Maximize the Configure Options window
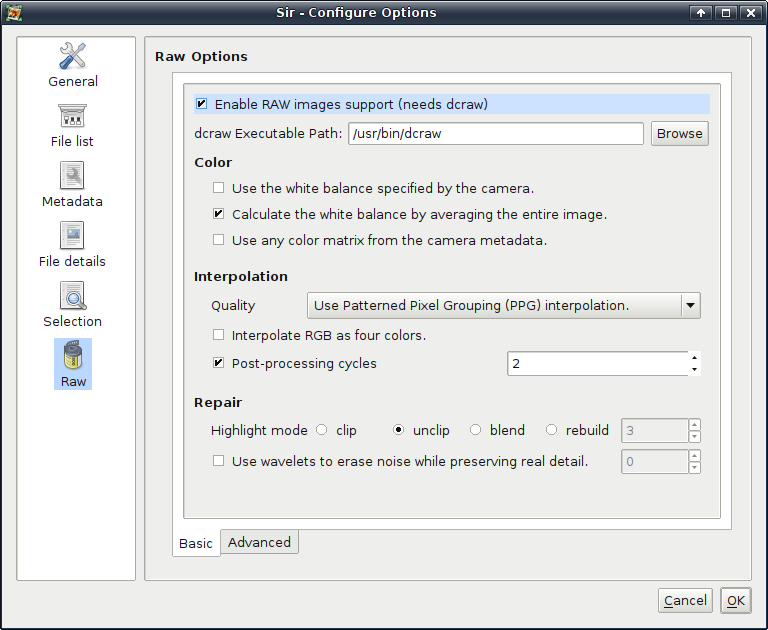 (726, 13)
